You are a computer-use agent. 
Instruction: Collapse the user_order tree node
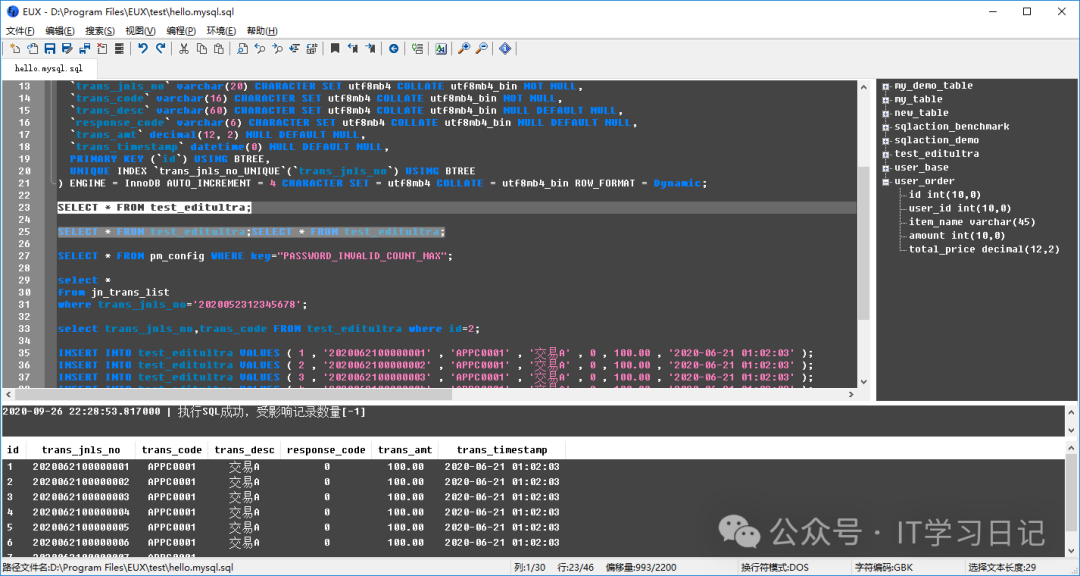click(886, 182)
